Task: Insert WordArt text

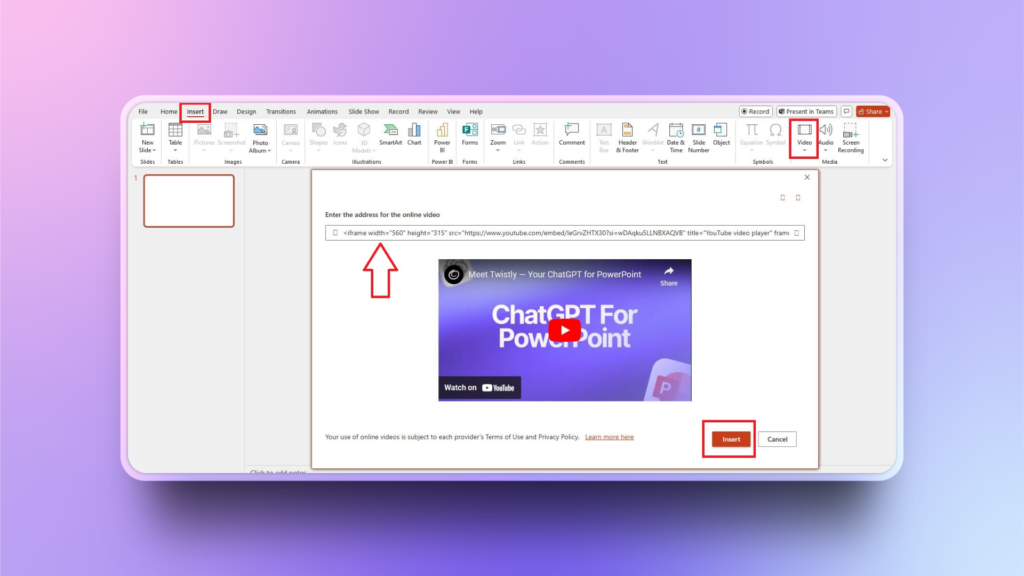Action: coord(652,137)
